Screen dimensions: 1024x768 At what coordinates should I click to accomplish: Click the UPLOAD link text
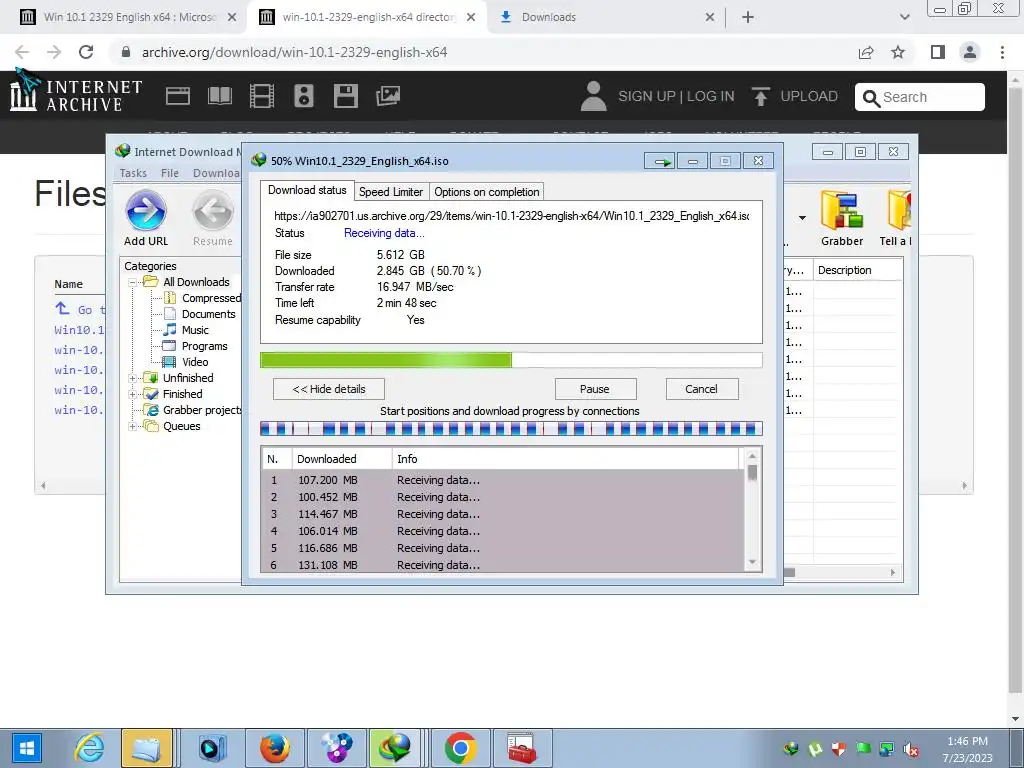click(809, 96)
